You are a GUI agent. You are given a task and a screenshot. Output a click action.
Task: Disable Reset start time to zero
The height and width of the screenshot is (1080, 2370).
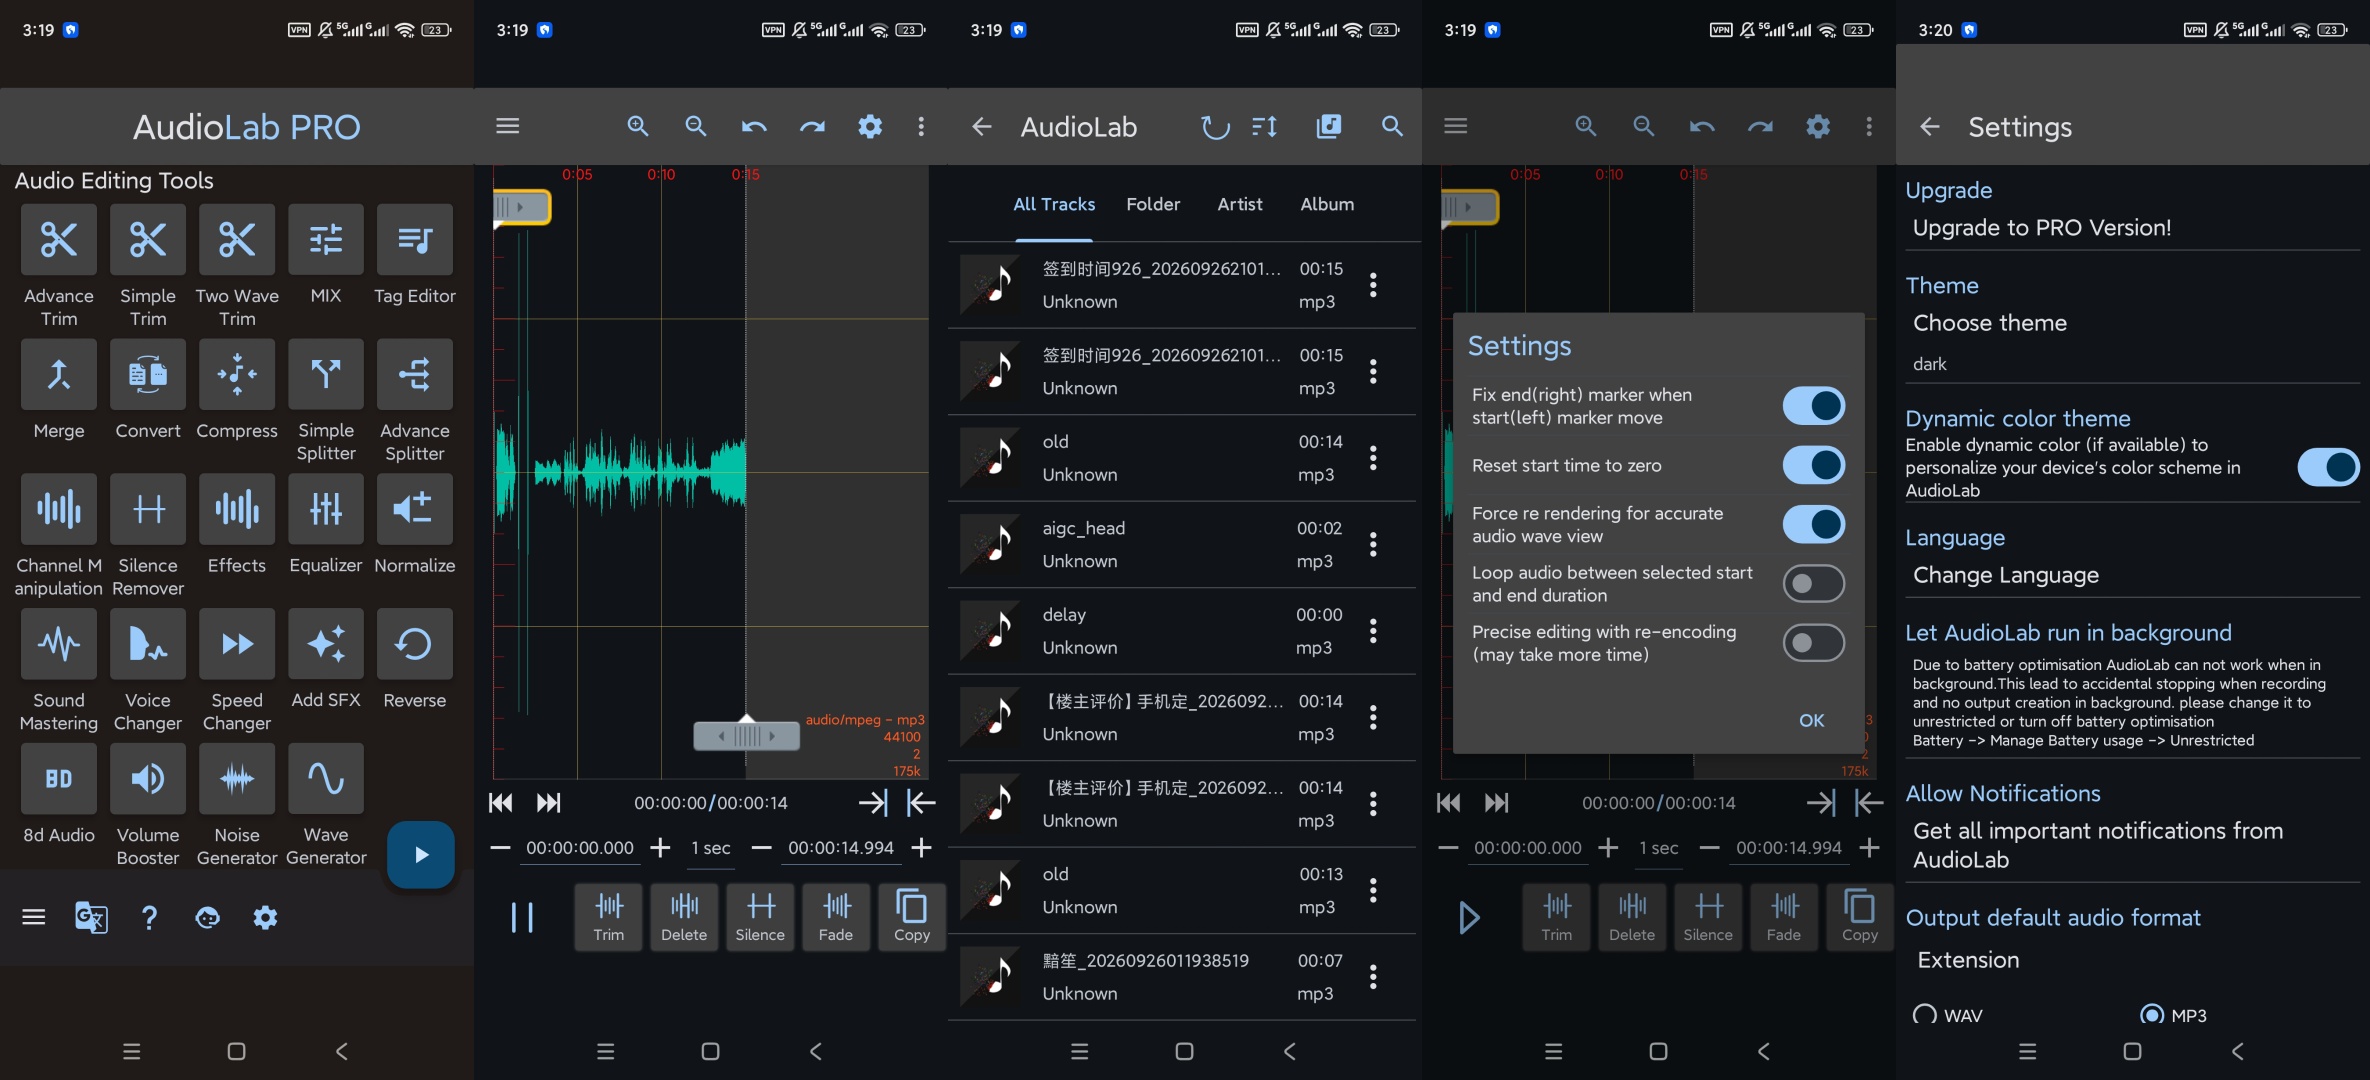[1814, 465]
